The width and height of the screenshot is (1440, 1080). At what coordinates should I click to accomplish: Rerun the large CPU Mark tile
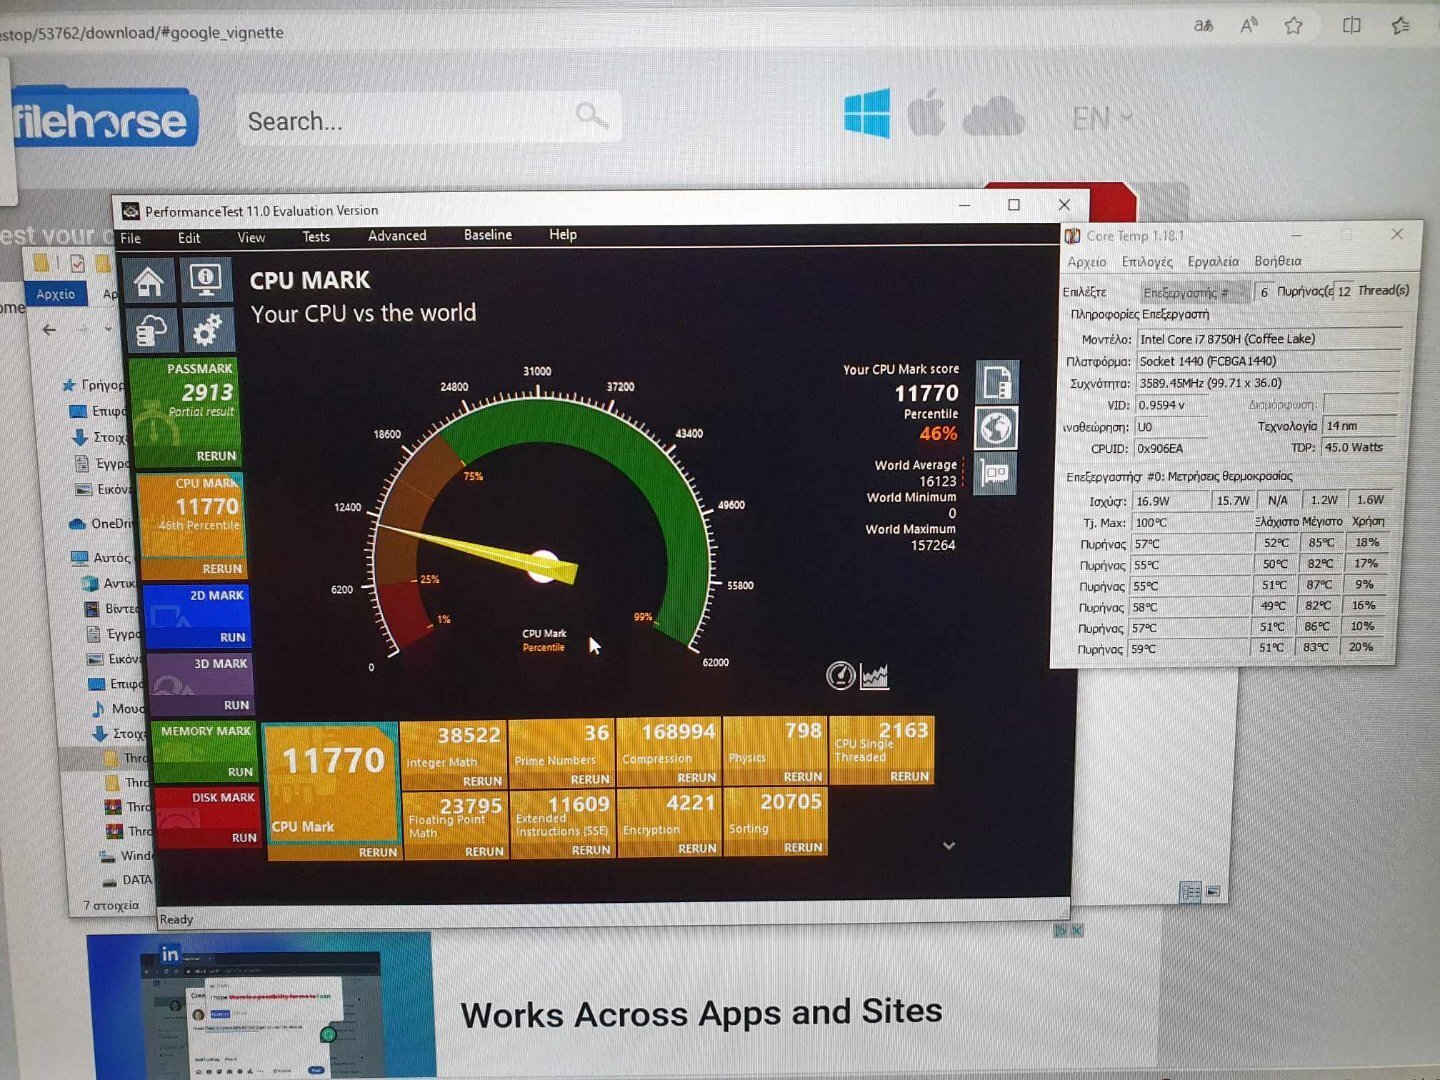pyautogui.click(x=378, y=853)
